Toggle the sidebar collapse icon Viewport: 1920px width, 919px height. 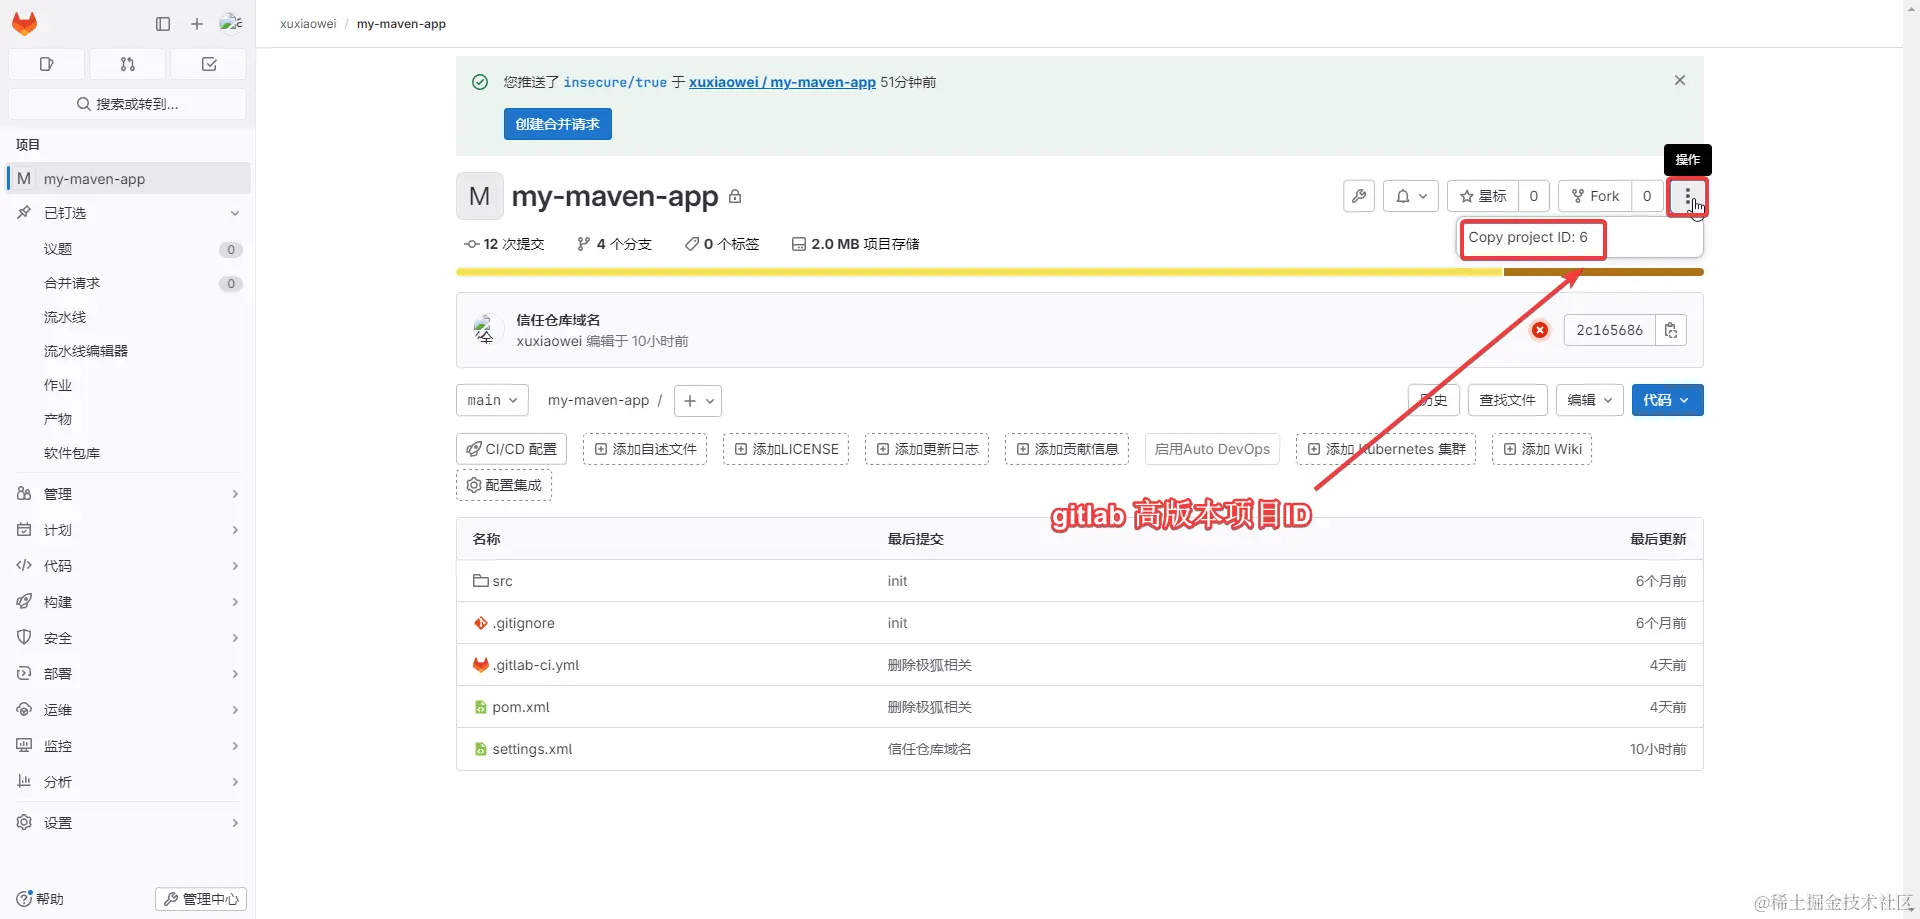click(163, 24)
